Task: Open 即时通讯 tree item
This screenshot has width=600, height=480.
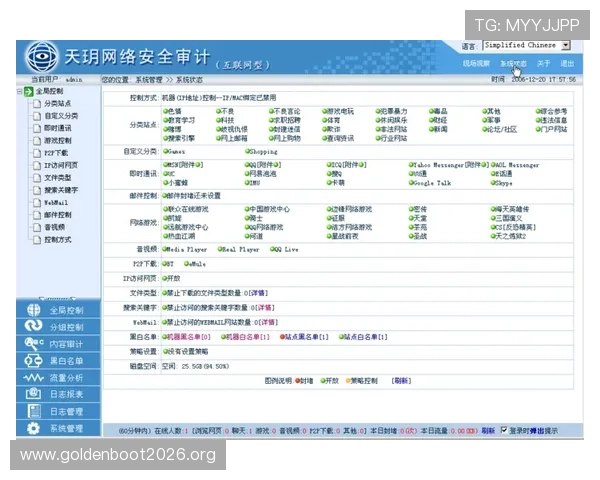Action: pyautogui.click(x=57, y=128)
